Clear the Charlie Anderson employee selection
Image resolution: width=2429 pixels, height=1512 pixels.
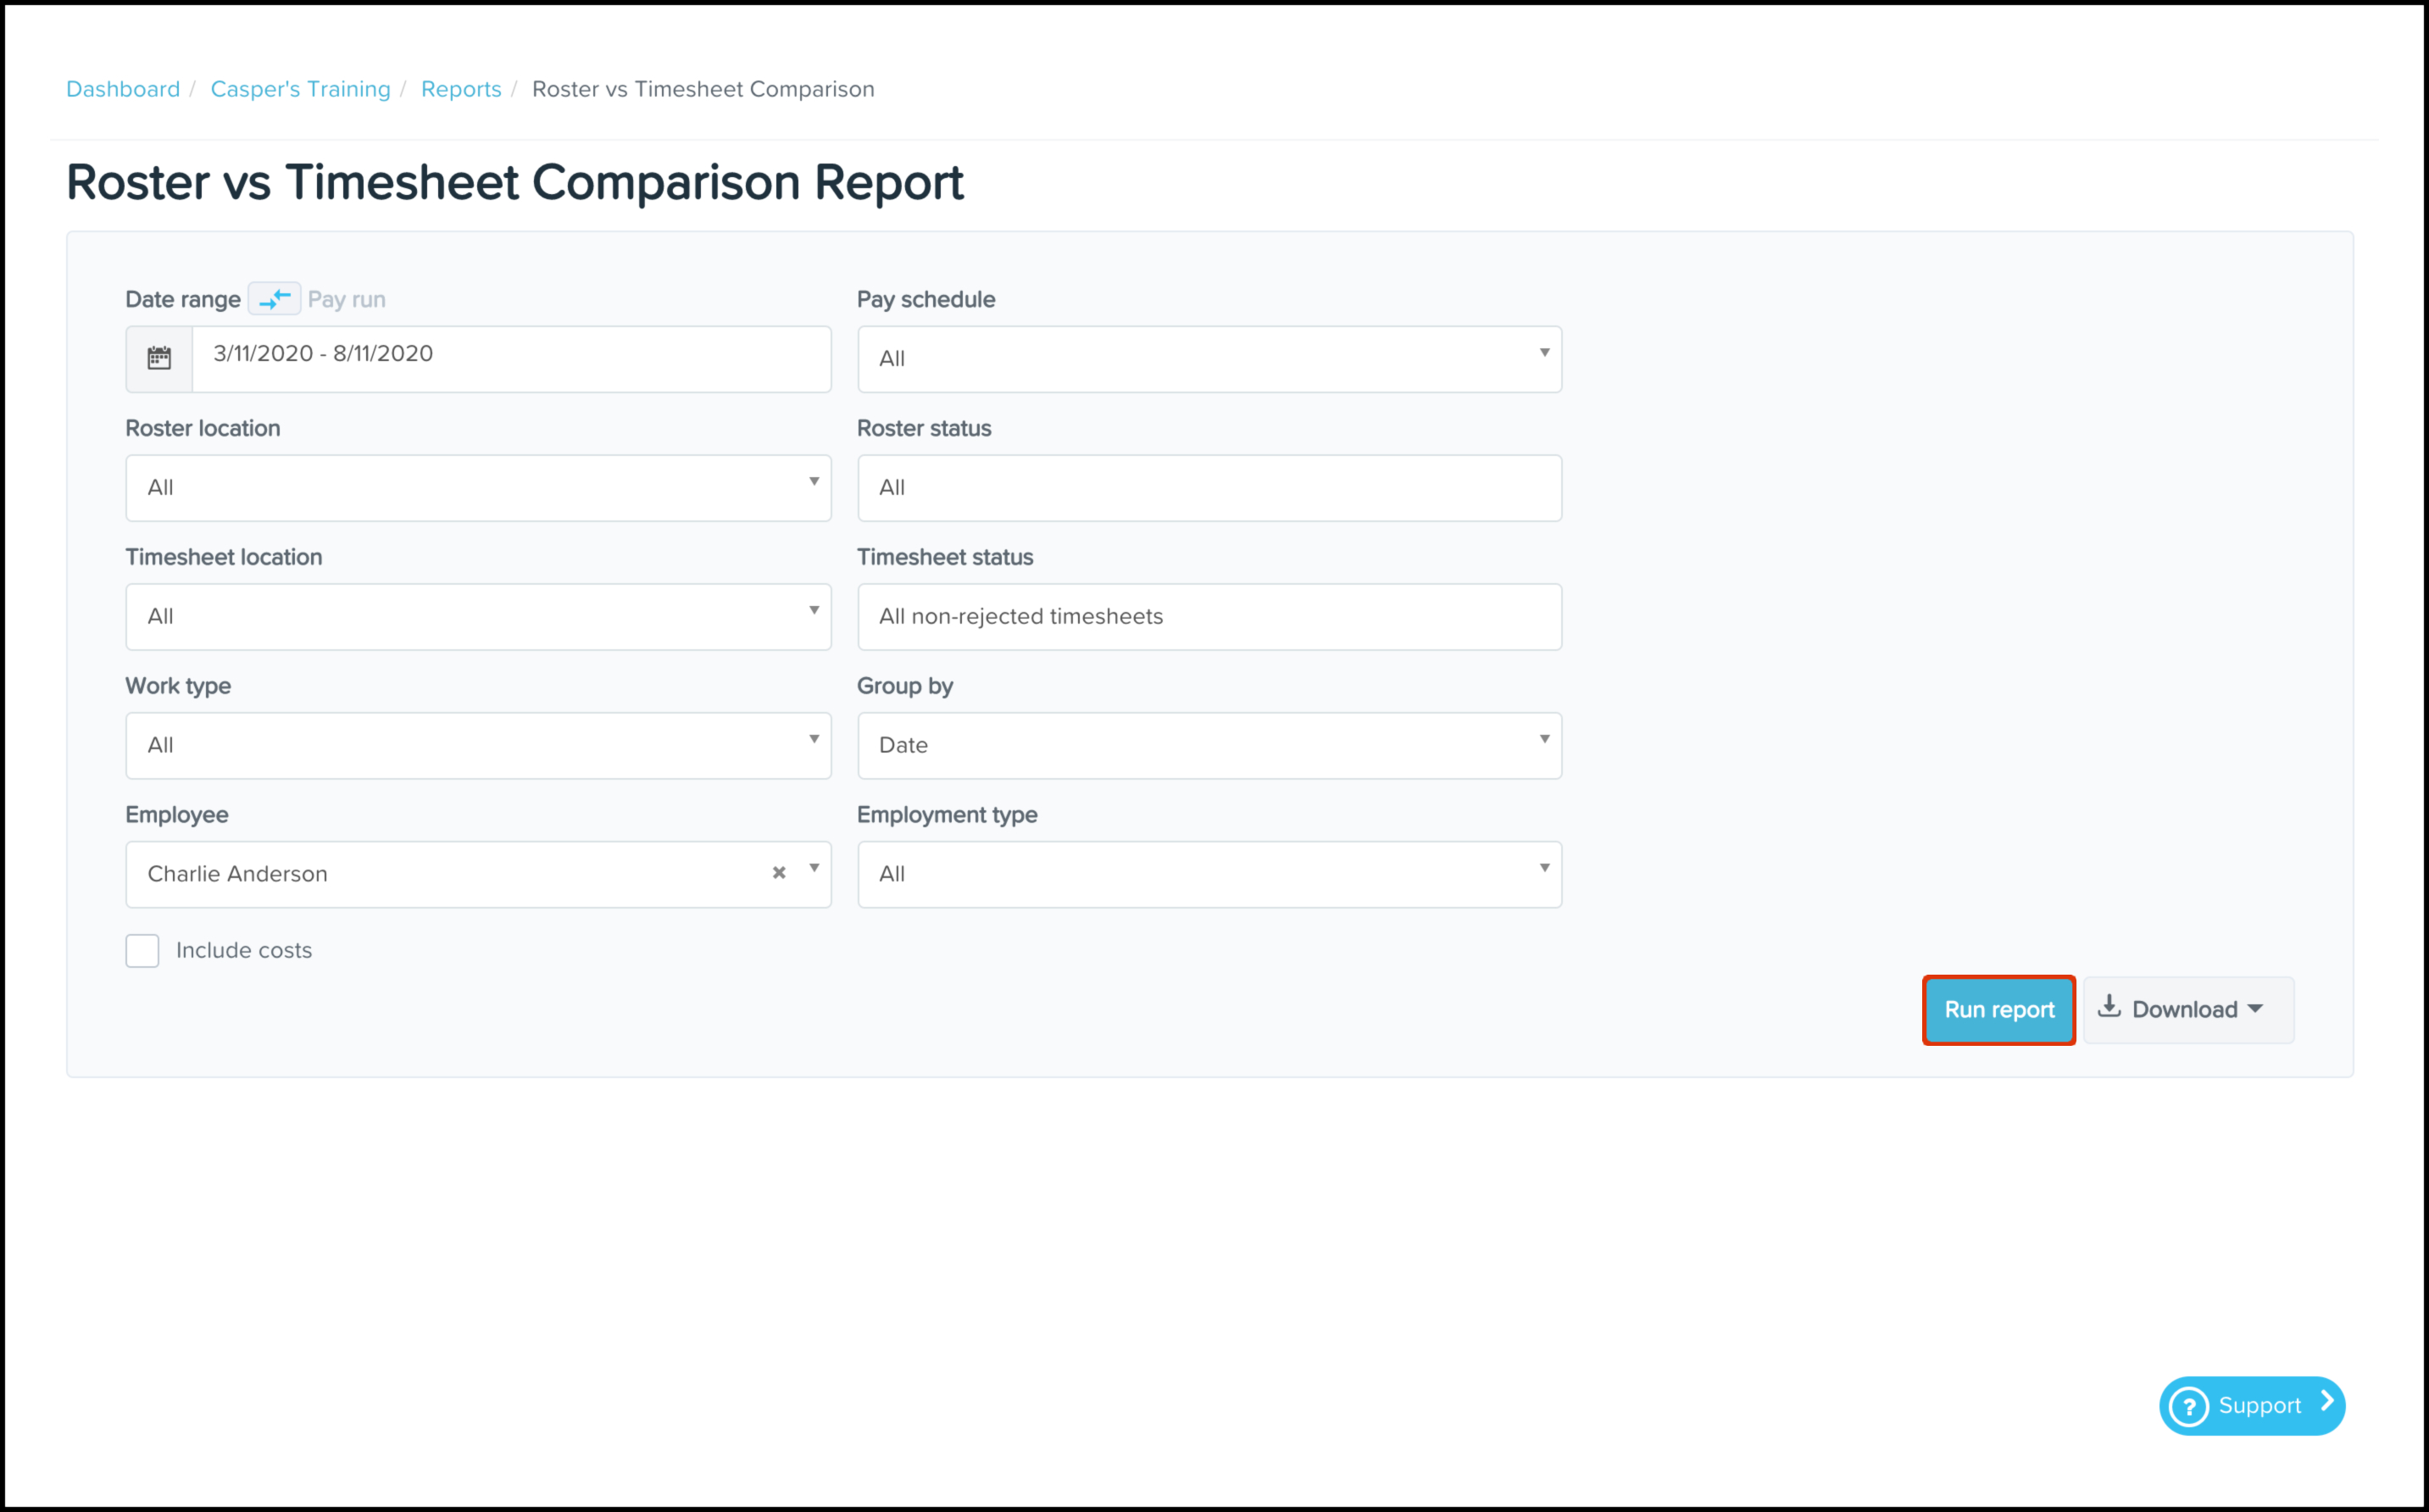[x=779, y=873]
